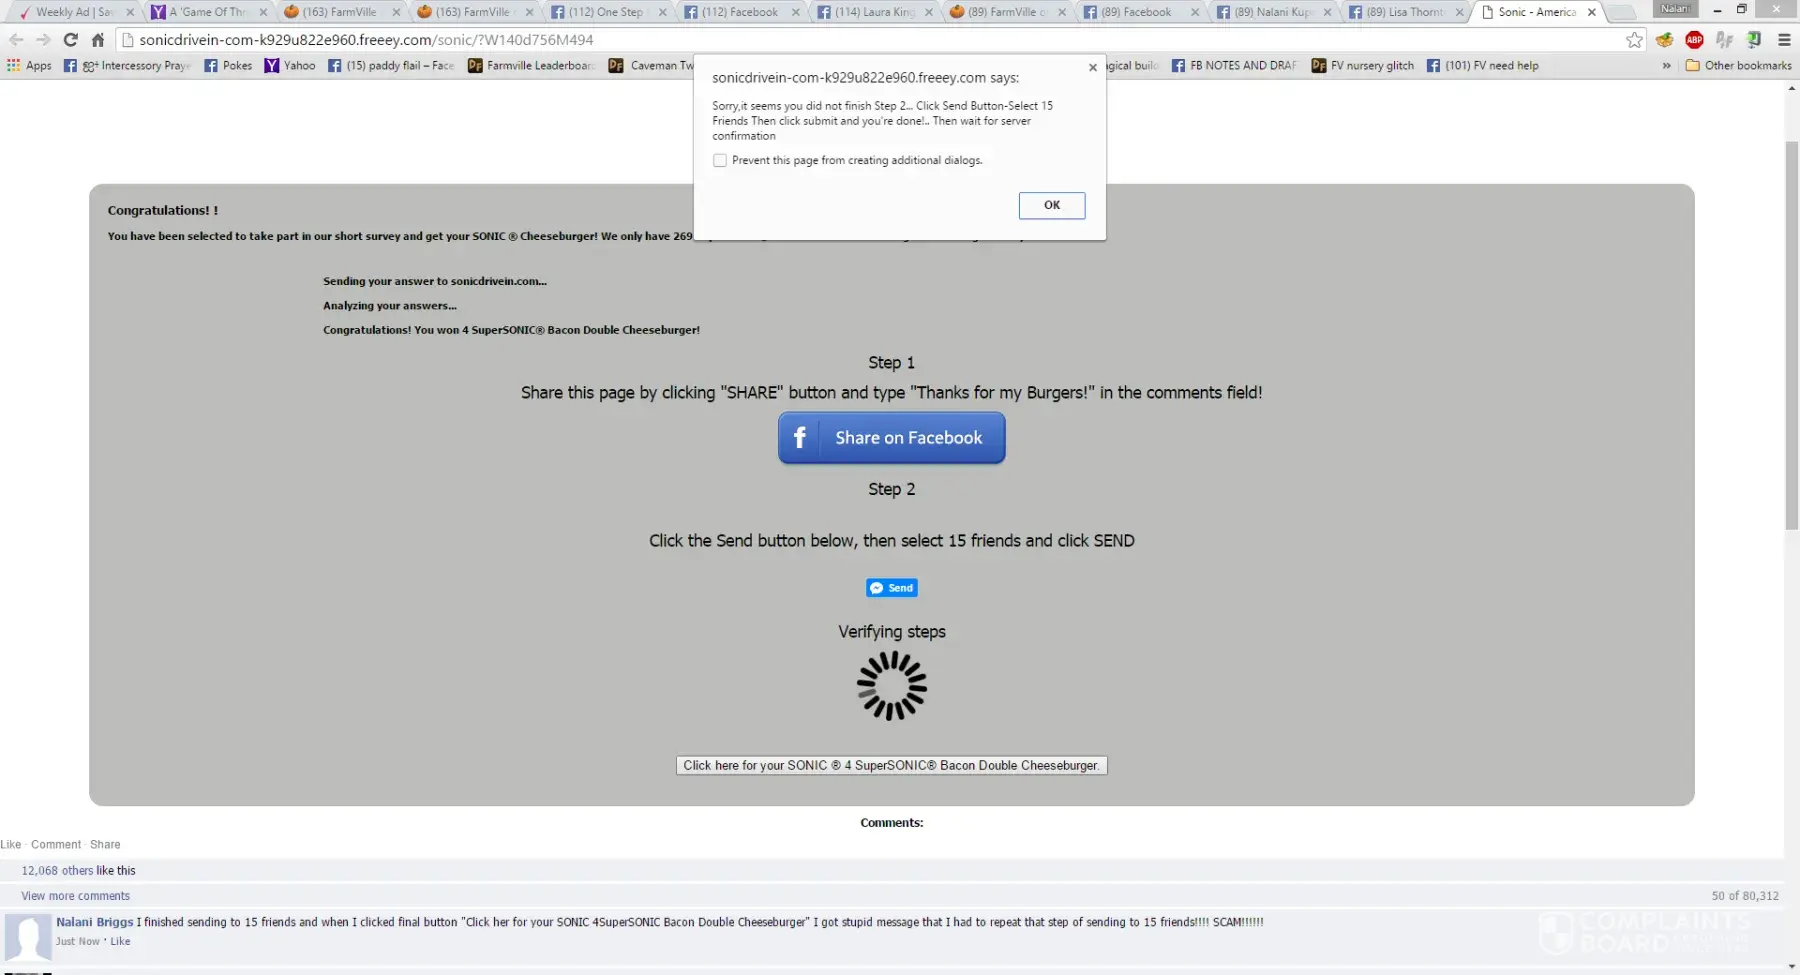The image size is (1800, 975).
Task: Click the Comment link under Comments
Action: click(56, 845)
